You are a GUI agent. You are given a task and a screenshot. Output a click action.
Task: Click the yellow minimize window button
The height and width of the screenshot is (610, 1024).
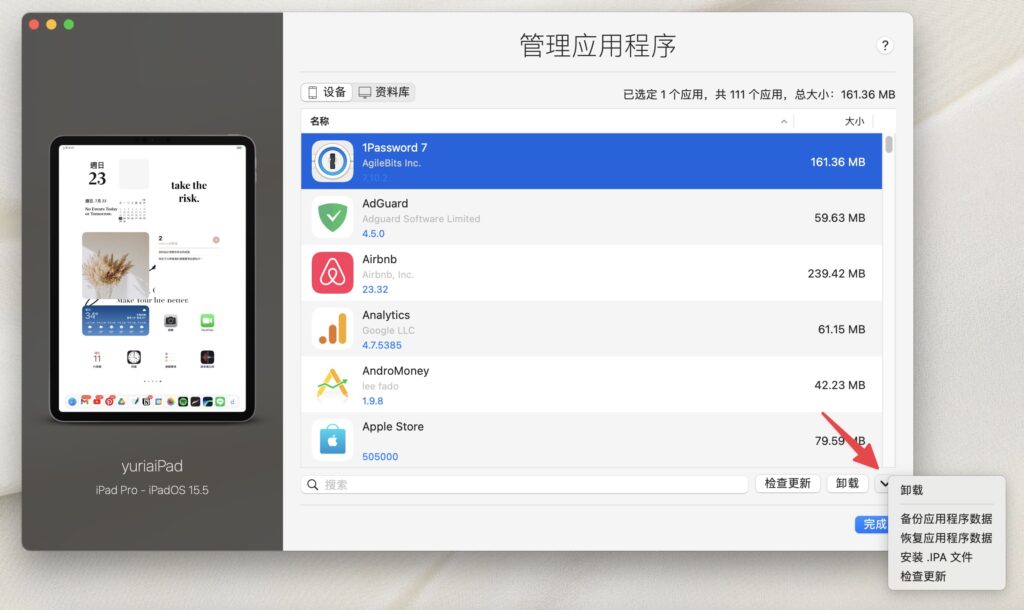pos(51,25)
